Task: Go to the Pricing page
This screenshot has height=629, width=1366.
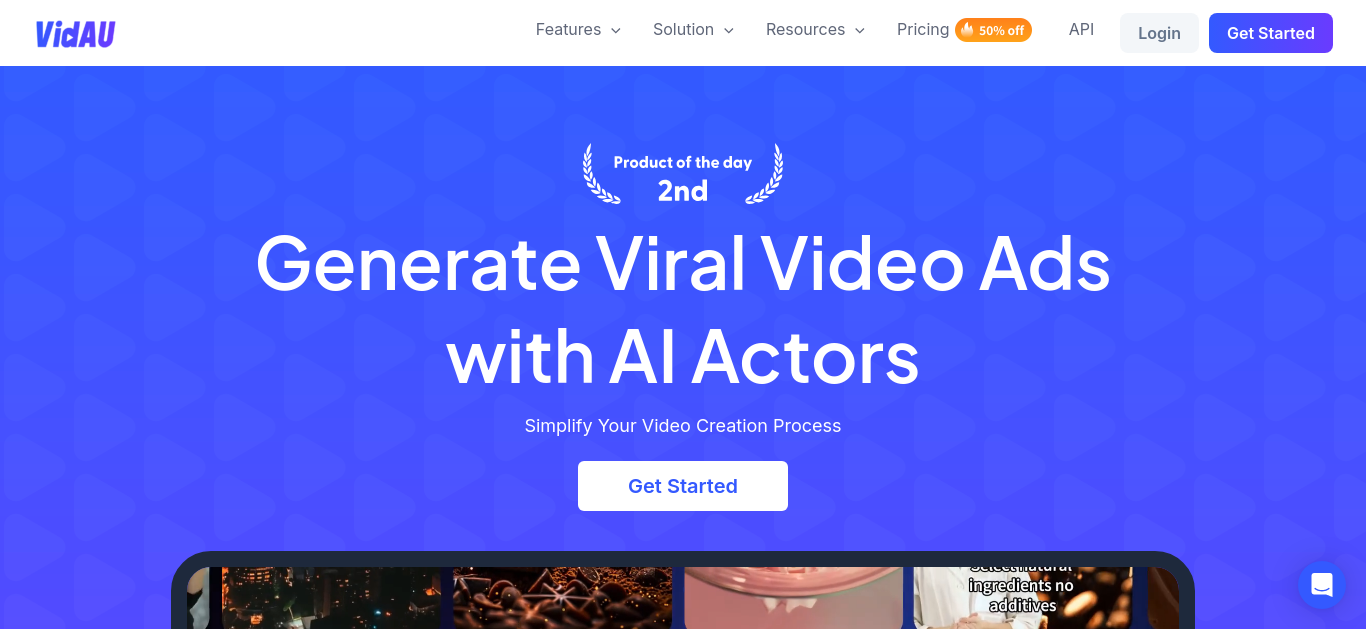Action: (x=923, y=30)
